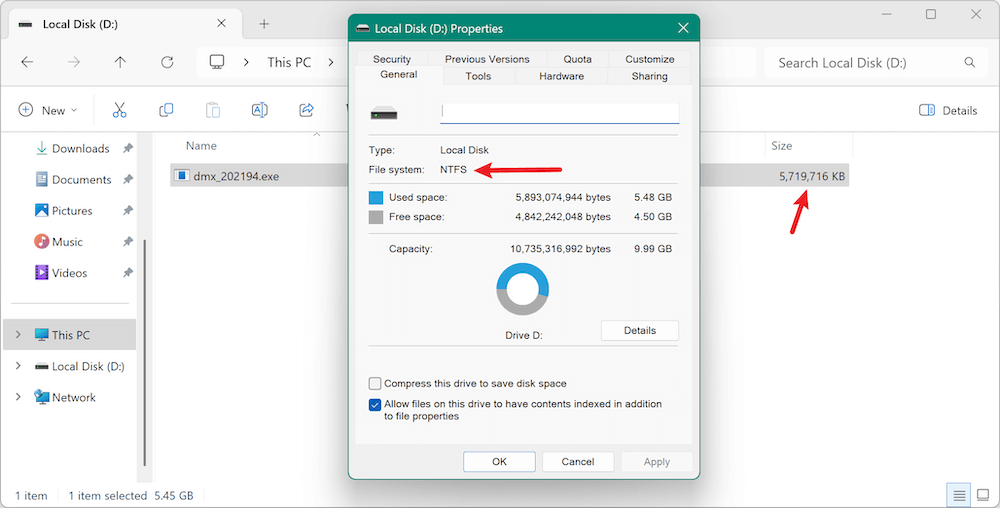Go forward with the right arrow

(74, 62)
